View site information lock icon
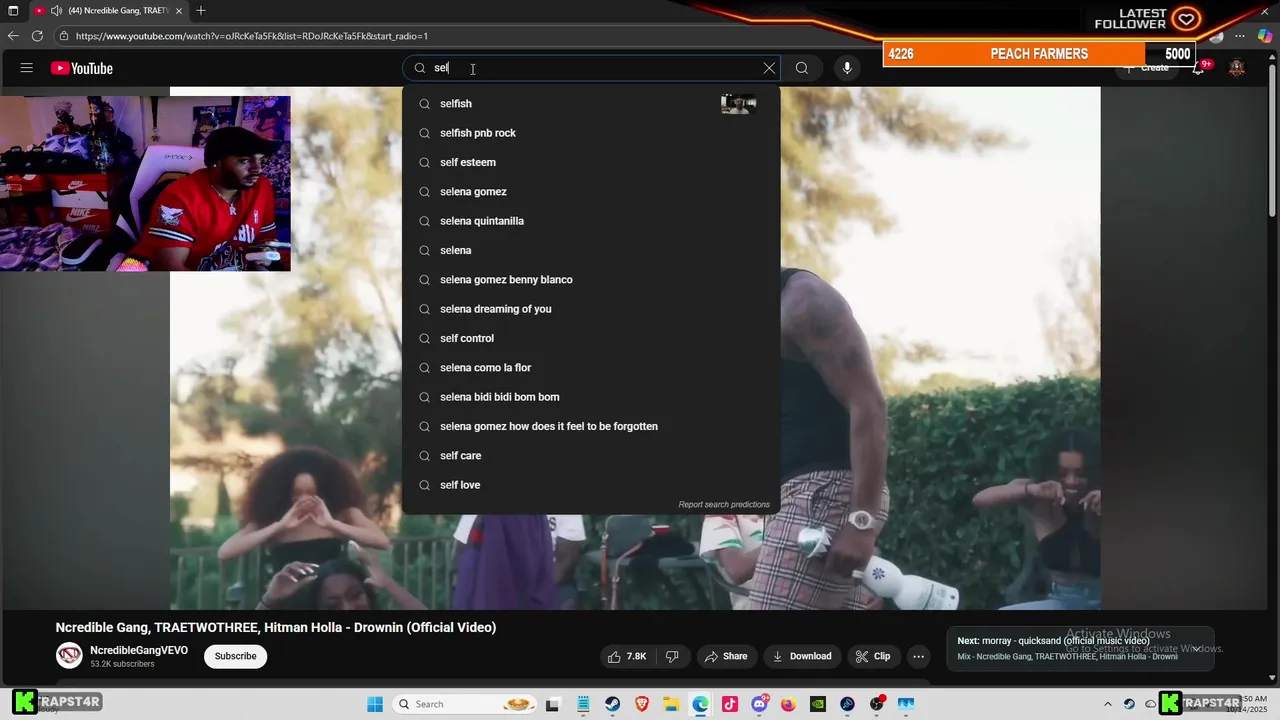The image size is (1280, 720). pyautogui.click(x=64, y=36)
